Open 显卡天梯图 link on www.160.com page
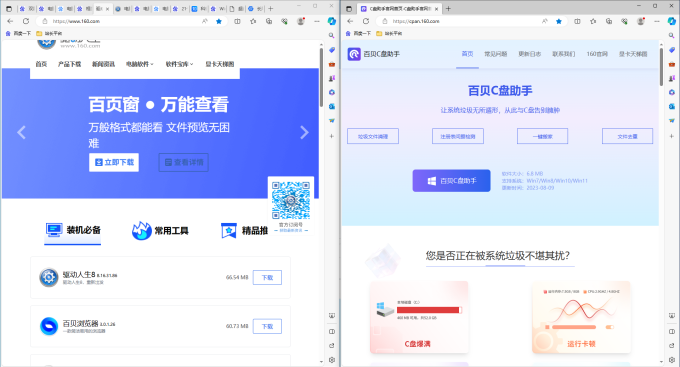680x367 pixels. pyautogui.click(x=219, y=64)
